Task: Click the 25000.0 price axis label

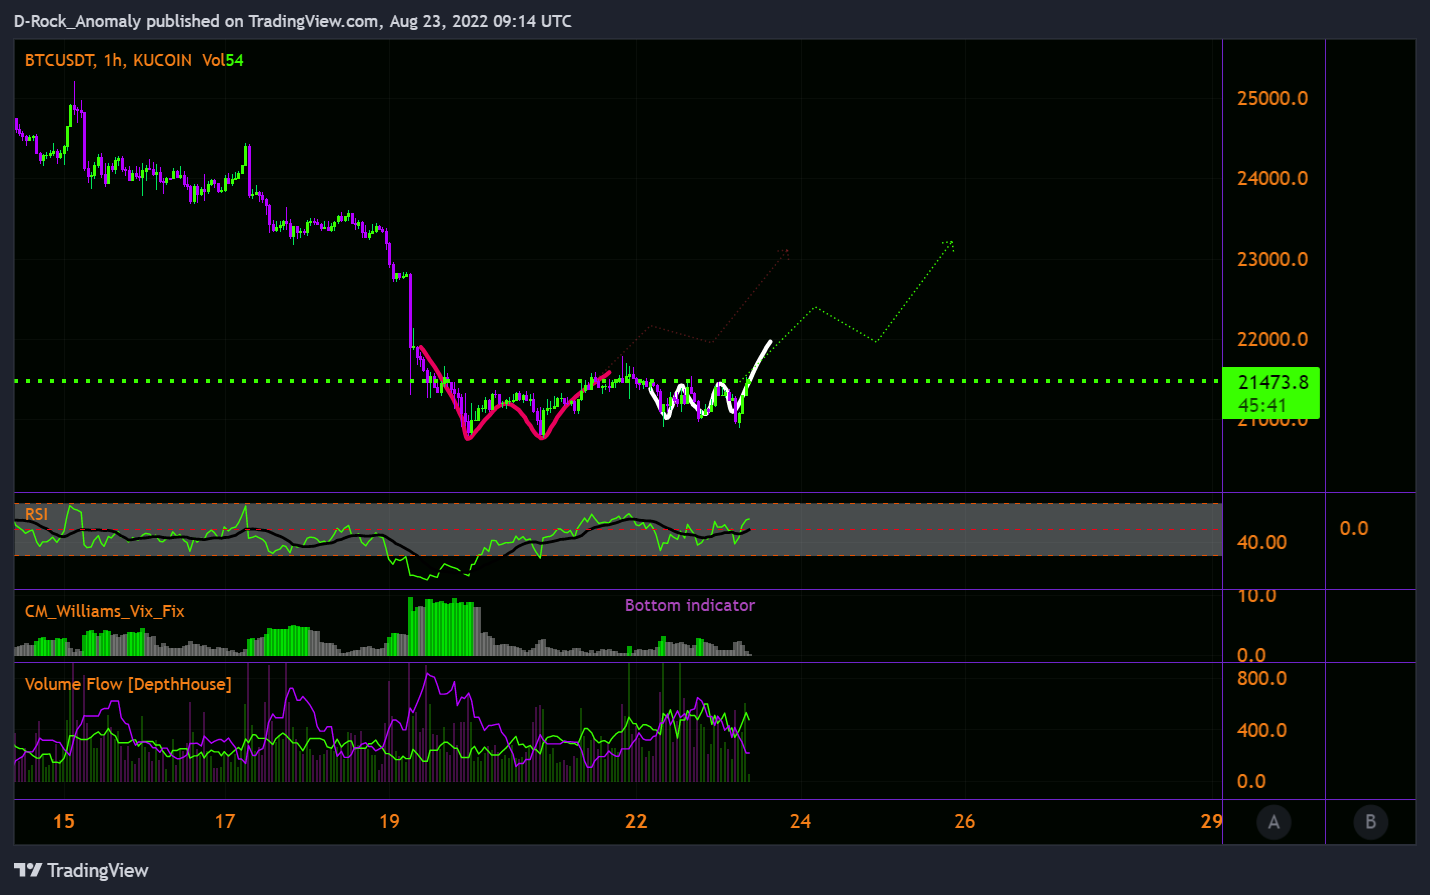Action: click(x=1272, y=98)
